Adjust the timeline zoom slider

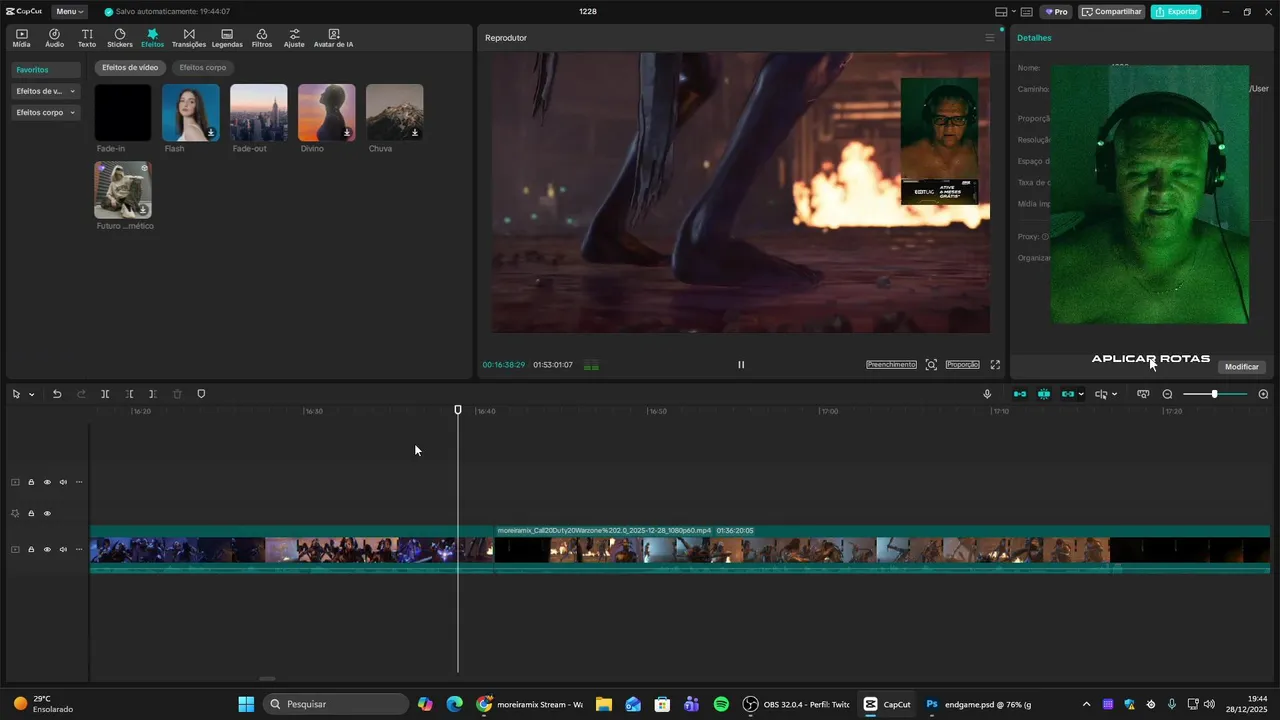1215,394
